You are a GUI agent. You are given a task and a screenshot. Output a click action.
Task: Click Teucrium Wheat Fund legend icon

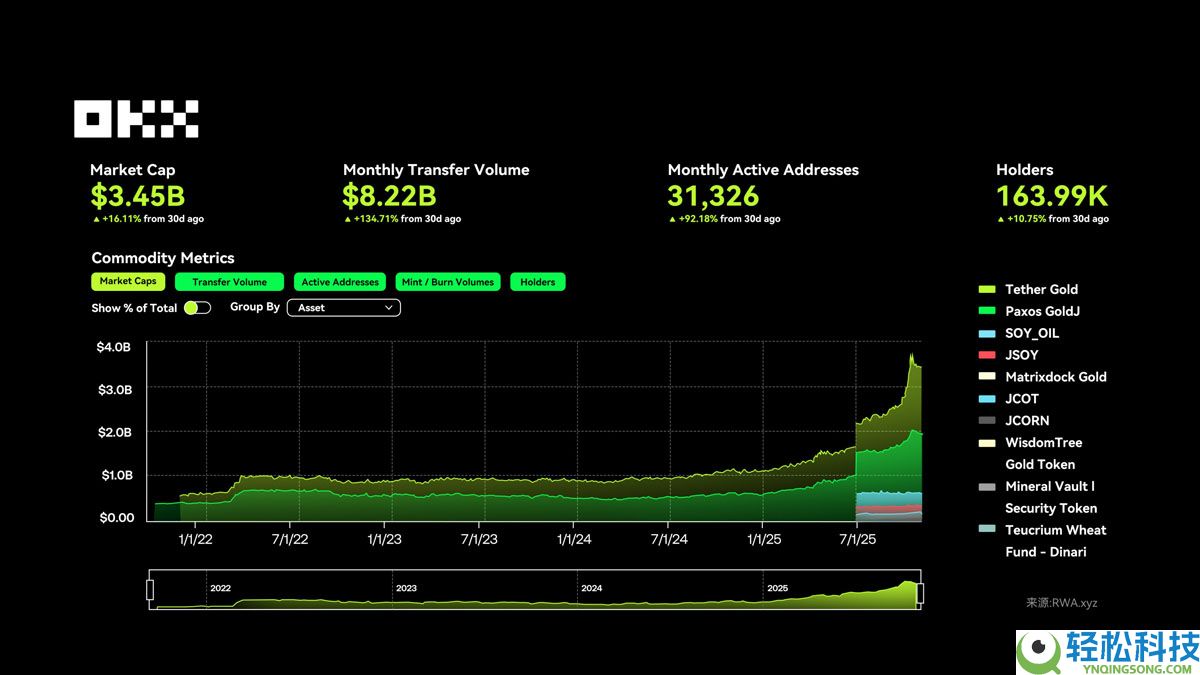pos(987,530)
